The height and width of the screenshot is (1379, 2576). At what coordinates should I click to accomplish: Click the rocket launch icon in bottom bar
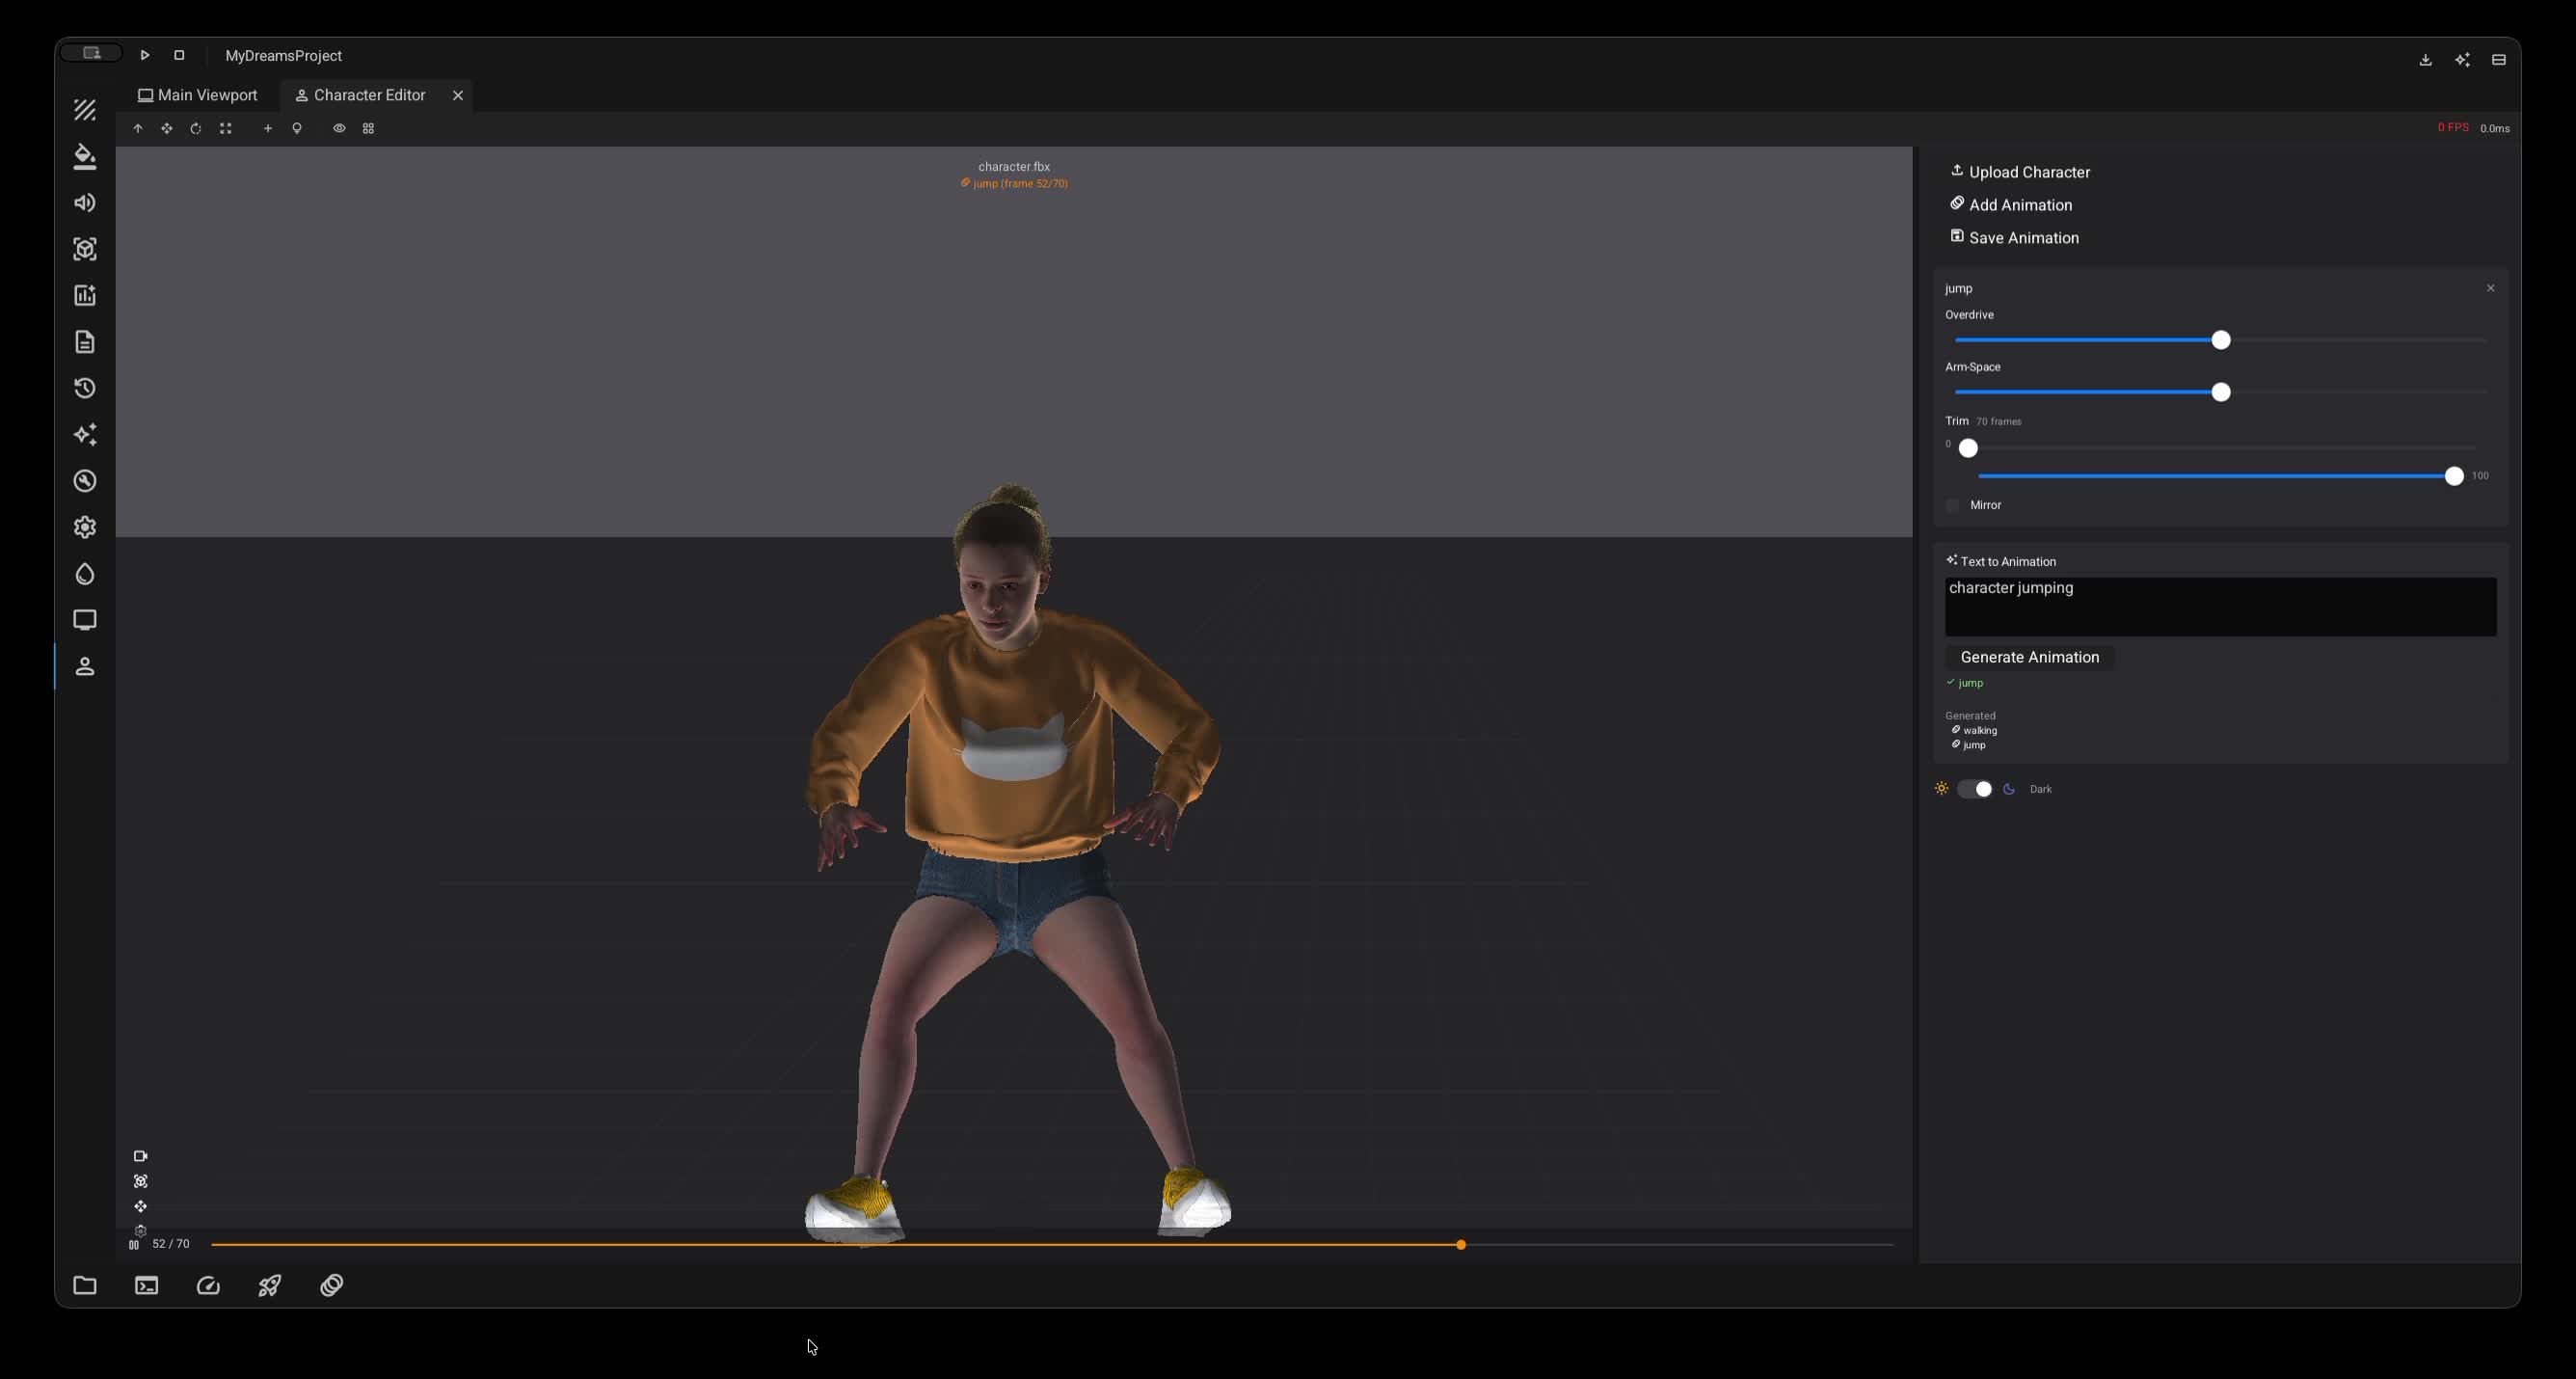point(270,1286)
